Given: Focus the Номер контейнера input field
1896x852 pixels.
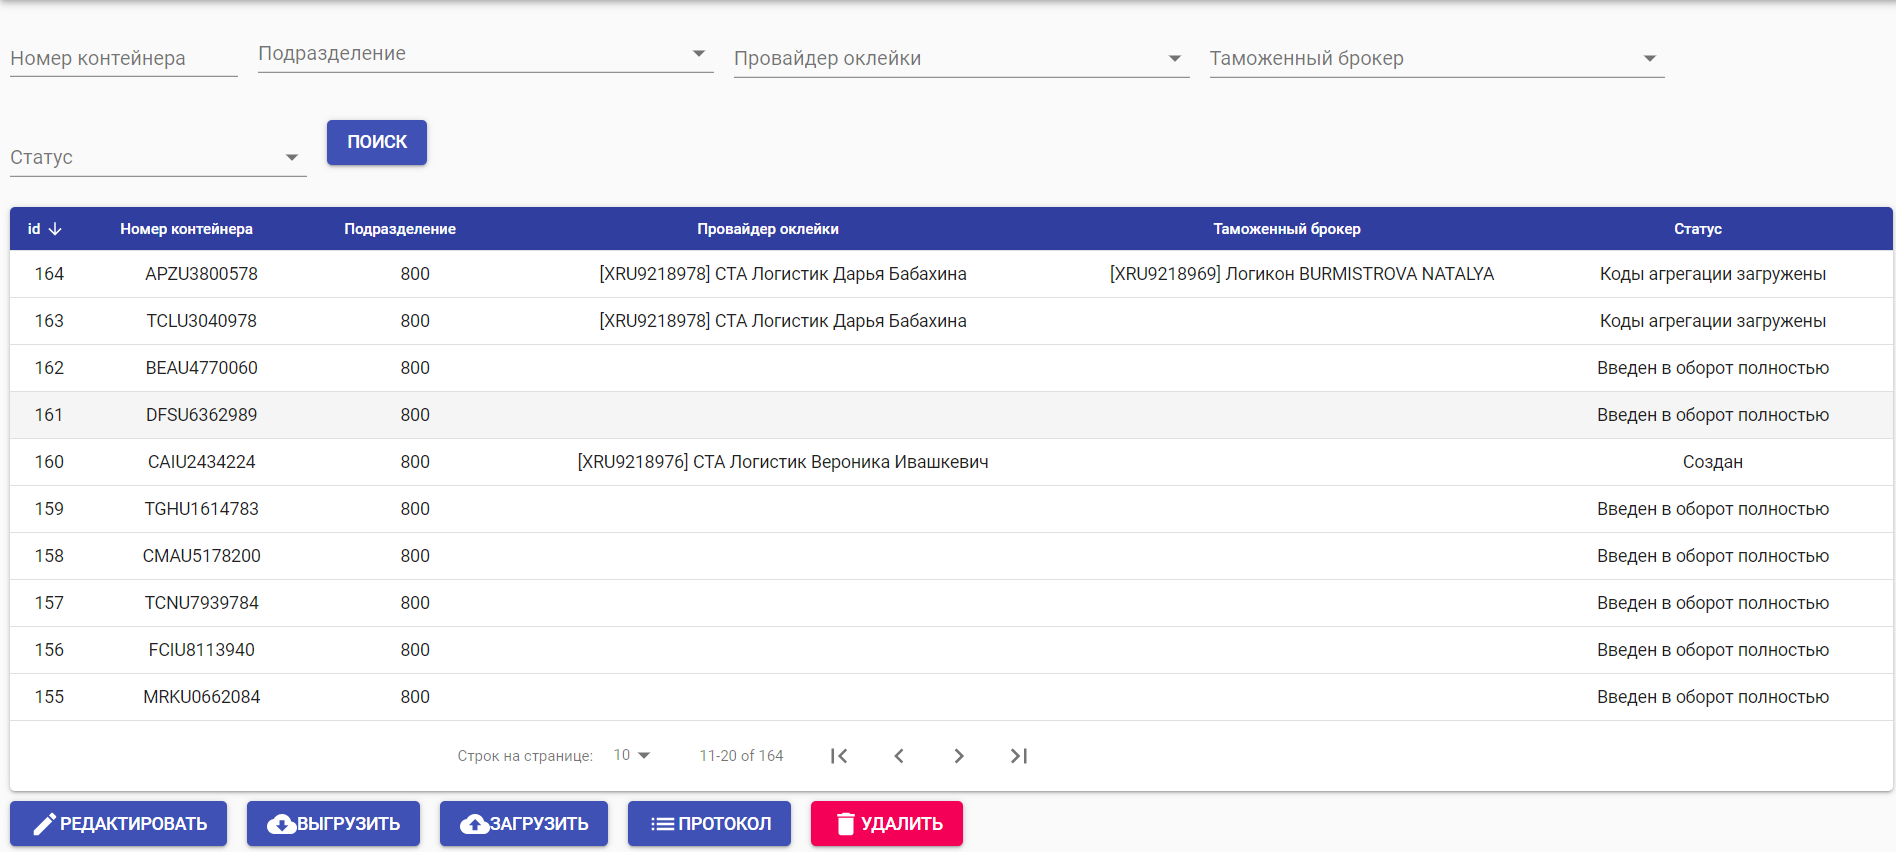Looking at the screenshot, I should [x=123, y=59].
